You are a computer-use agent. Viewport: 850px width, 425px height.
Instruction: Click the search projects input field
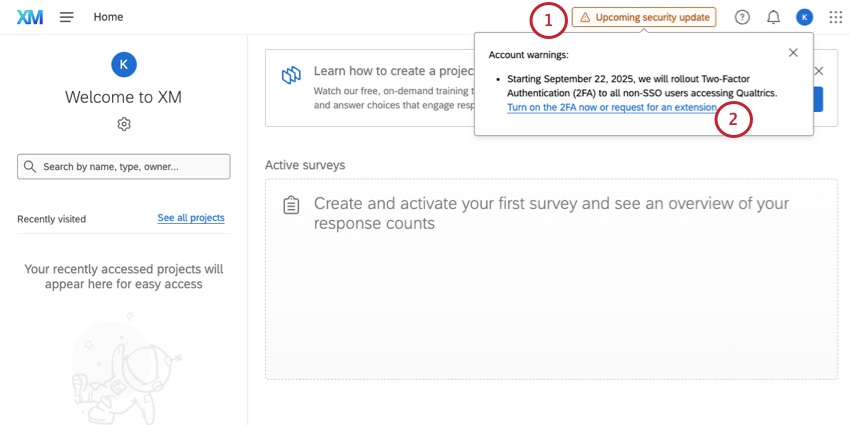(124, 166)
